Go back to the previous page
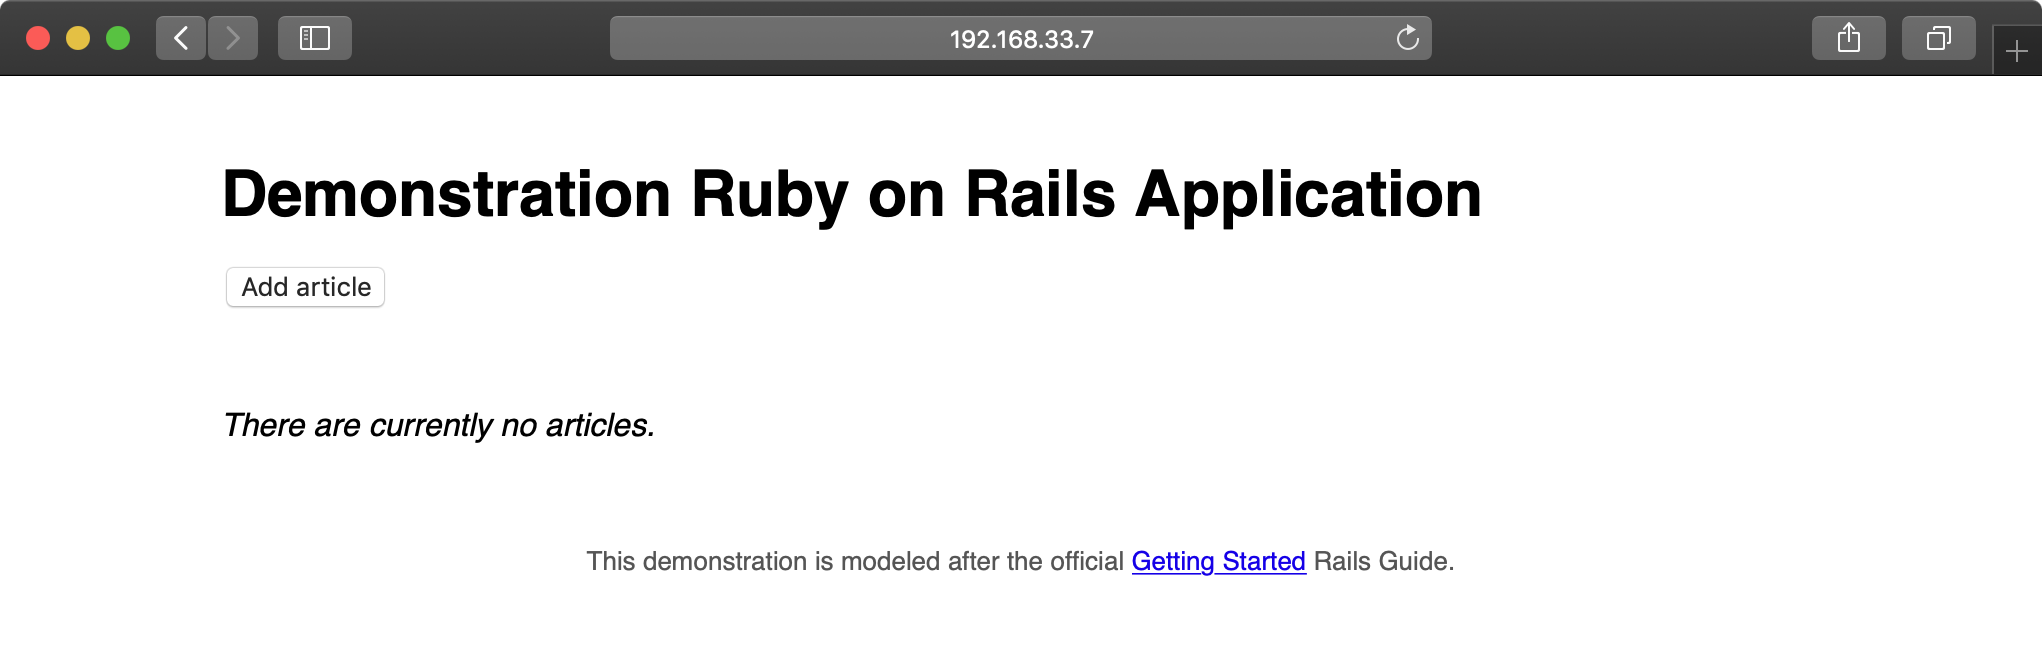Image resolution: width=2042 pixels, height=662 pixels. [181, 39]
